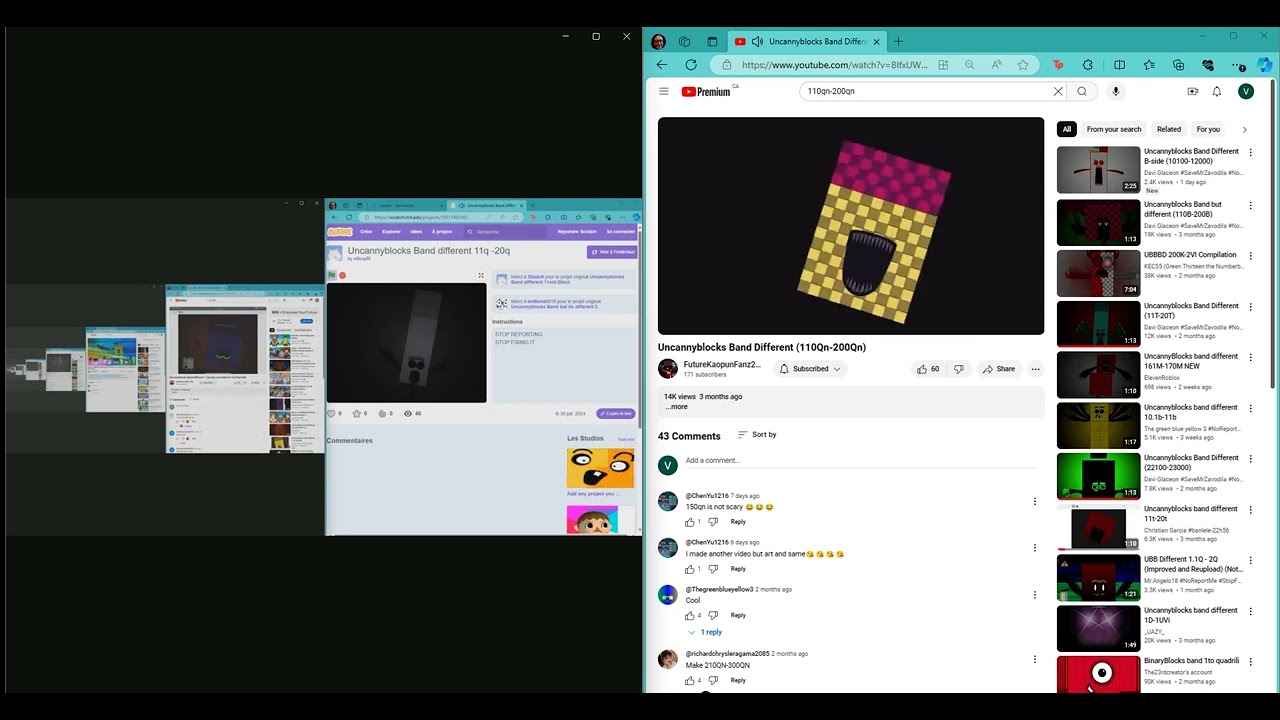The image size is (1280, 720).
Task: Switch to the Uncannyblocks Band browser tab
Action: 807,41
